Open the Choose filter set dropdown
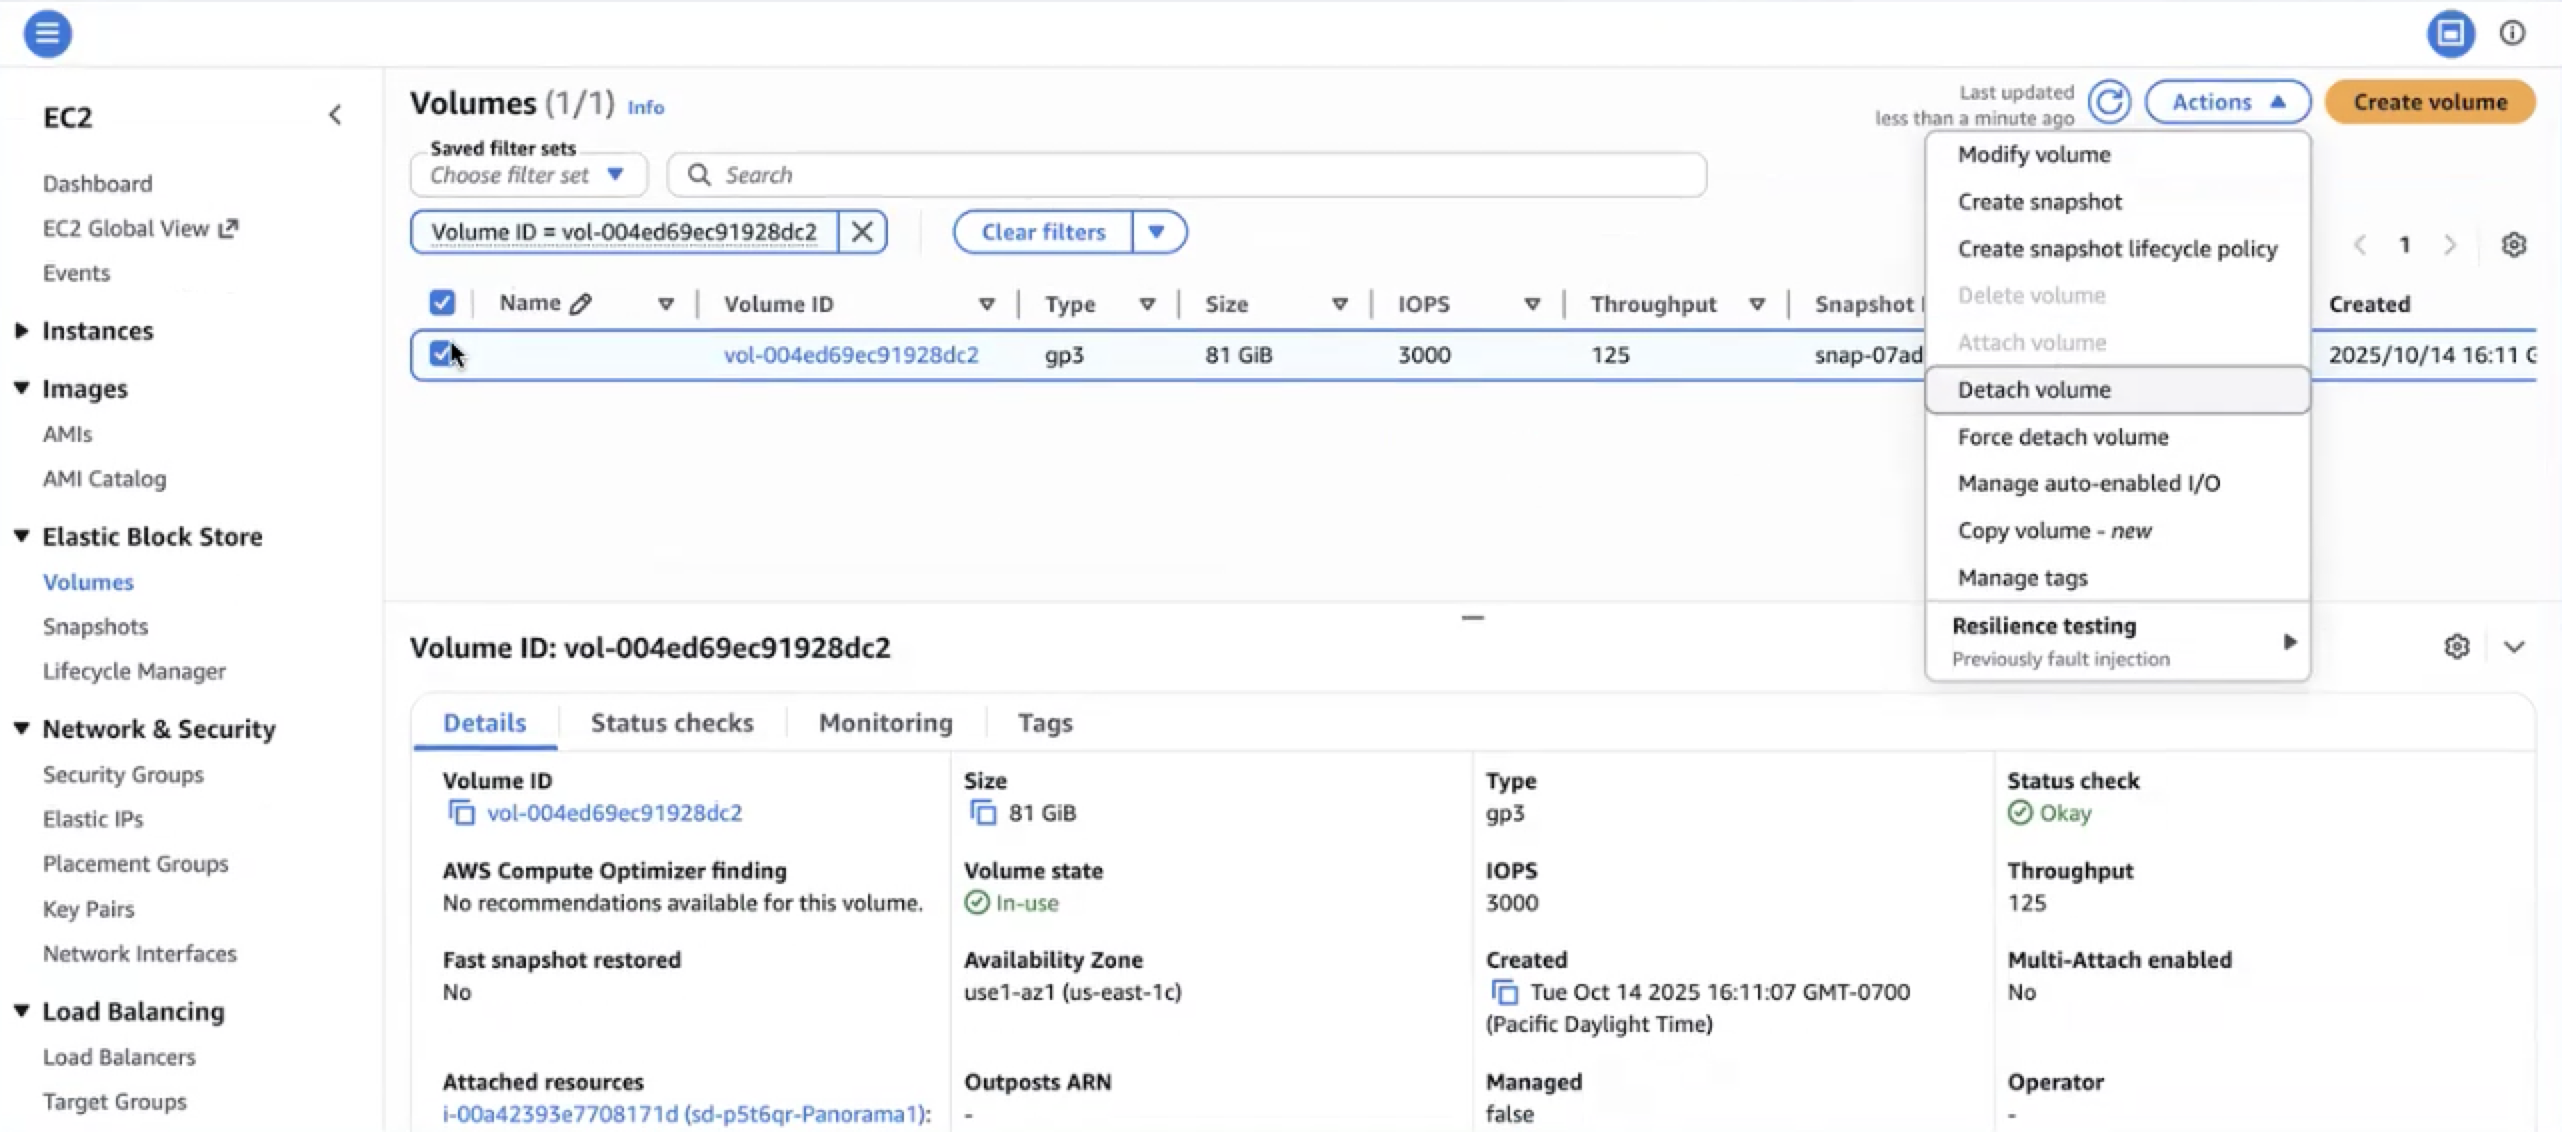The image size is (2562, 1132). pyautogui.click(x=528, y=175)
